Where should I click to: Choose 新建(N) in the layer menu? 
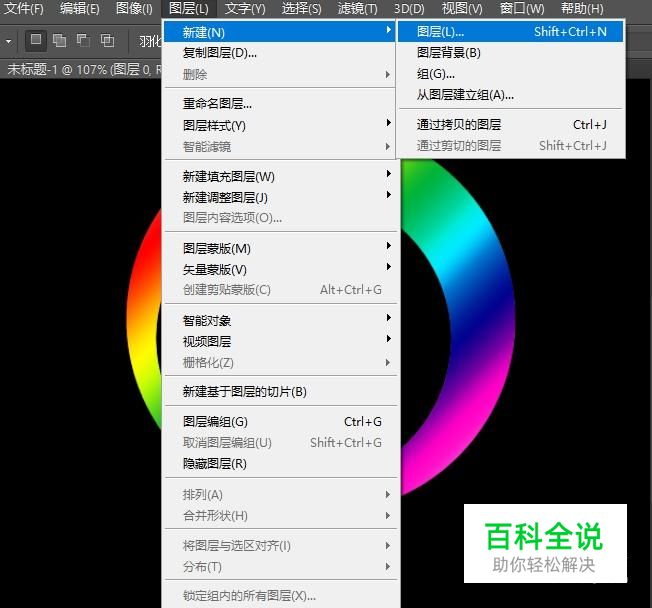(279, 32)
